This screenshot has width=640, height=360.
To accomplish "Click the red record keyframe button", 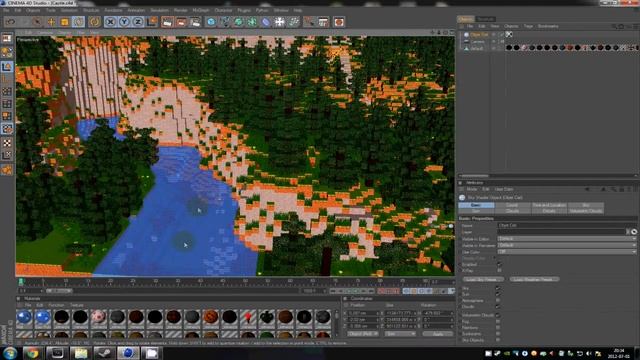I will coord(381,291).
